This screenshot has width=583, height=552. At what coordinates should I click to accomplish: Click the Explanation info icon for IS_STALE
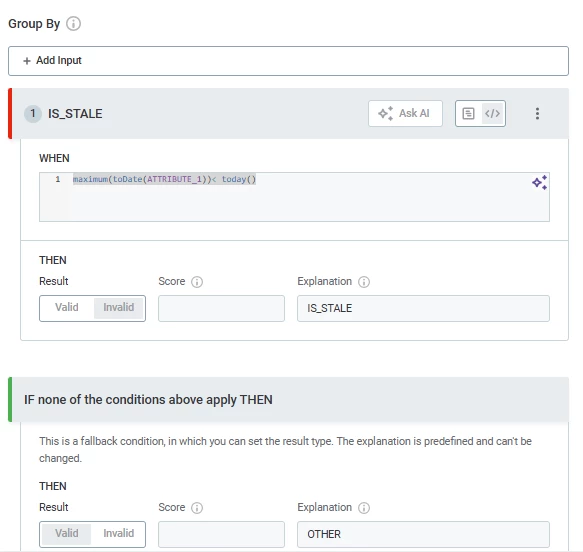pos(364,282)
